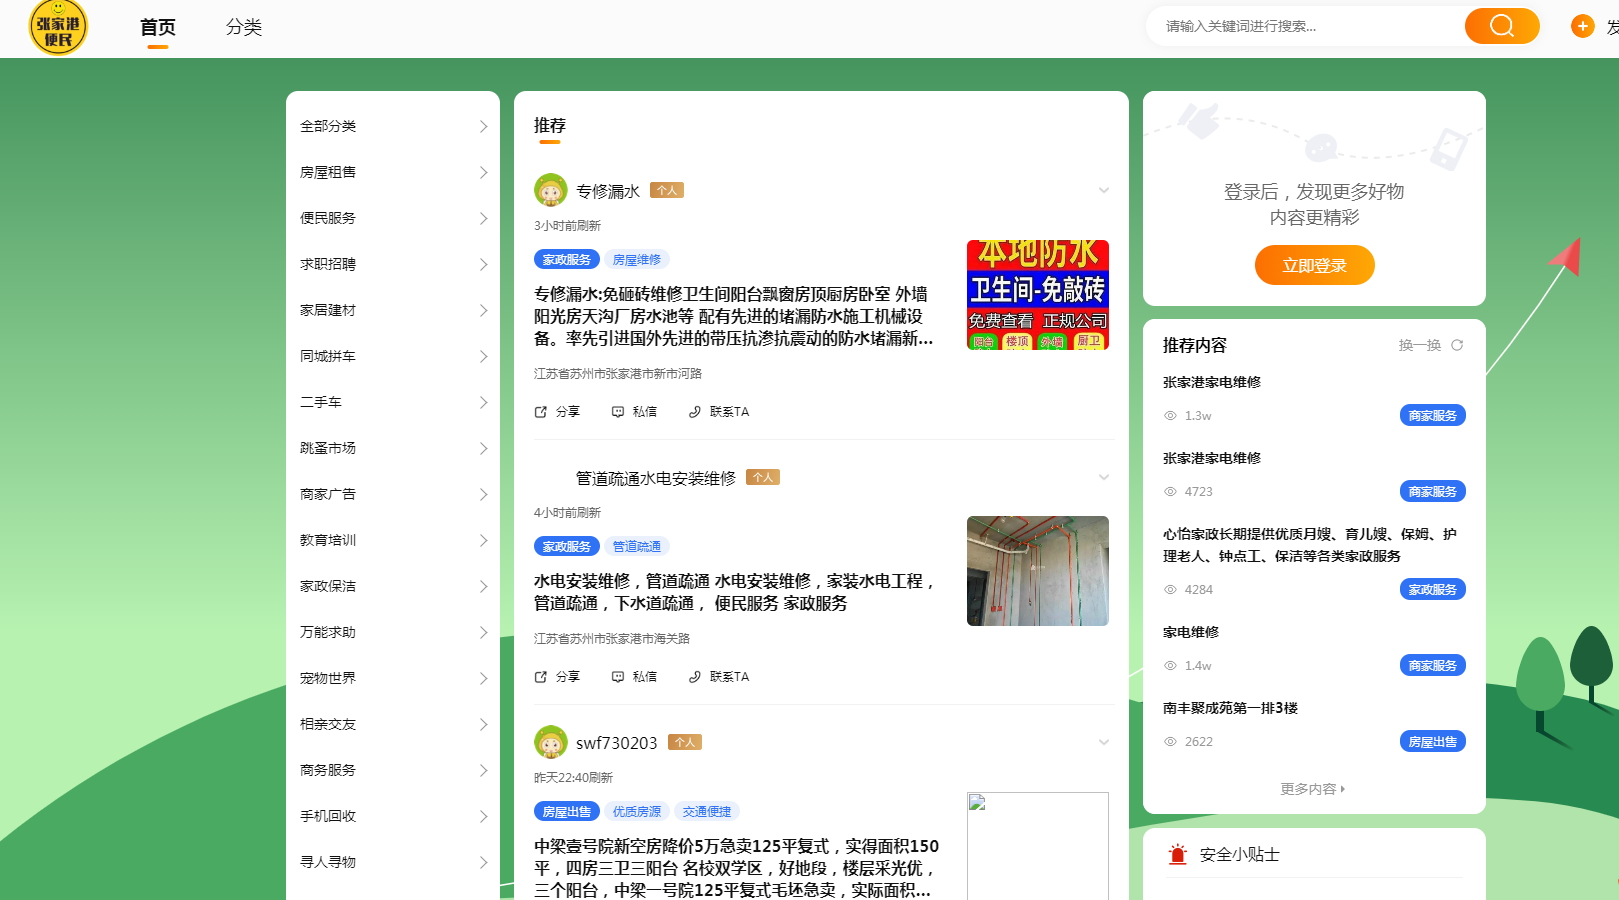The width and height of the screenshot is (1619, 900).
Task: Expand the 管道疏通水电安装维修 post options chevron
Action: [1104, 477]
